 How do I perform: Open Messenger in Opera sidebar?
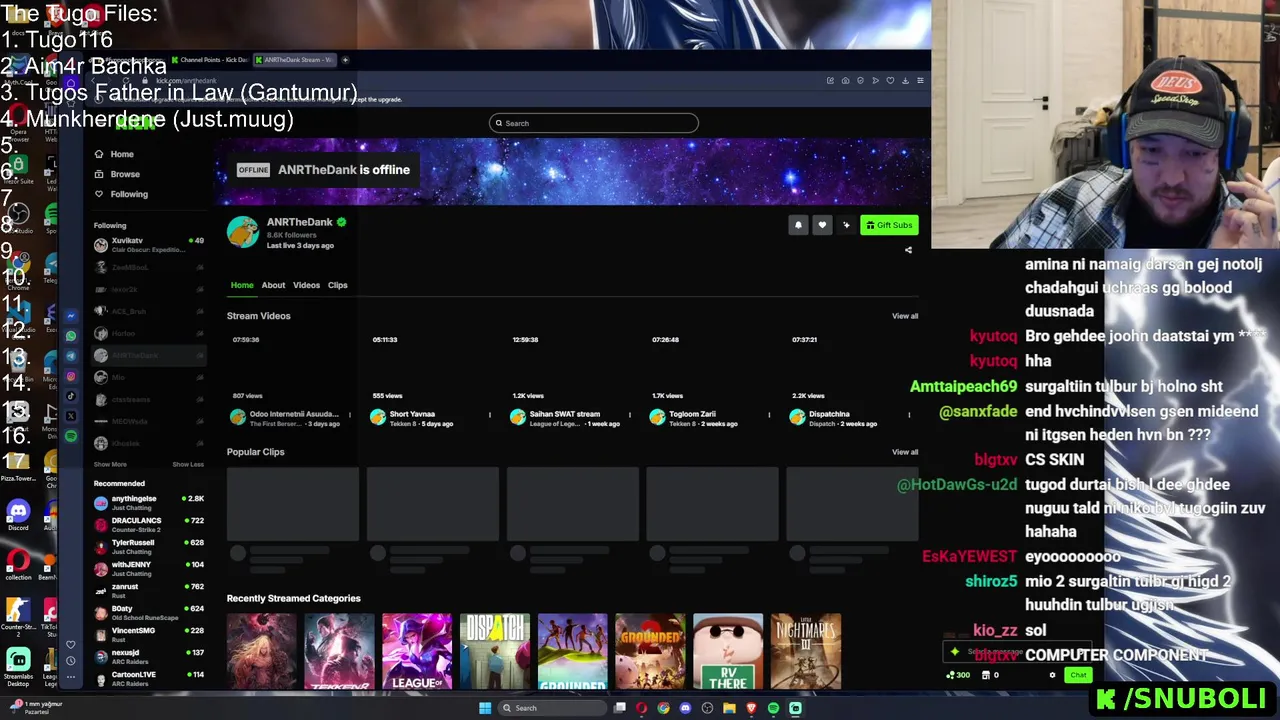(x=71, y=316)
